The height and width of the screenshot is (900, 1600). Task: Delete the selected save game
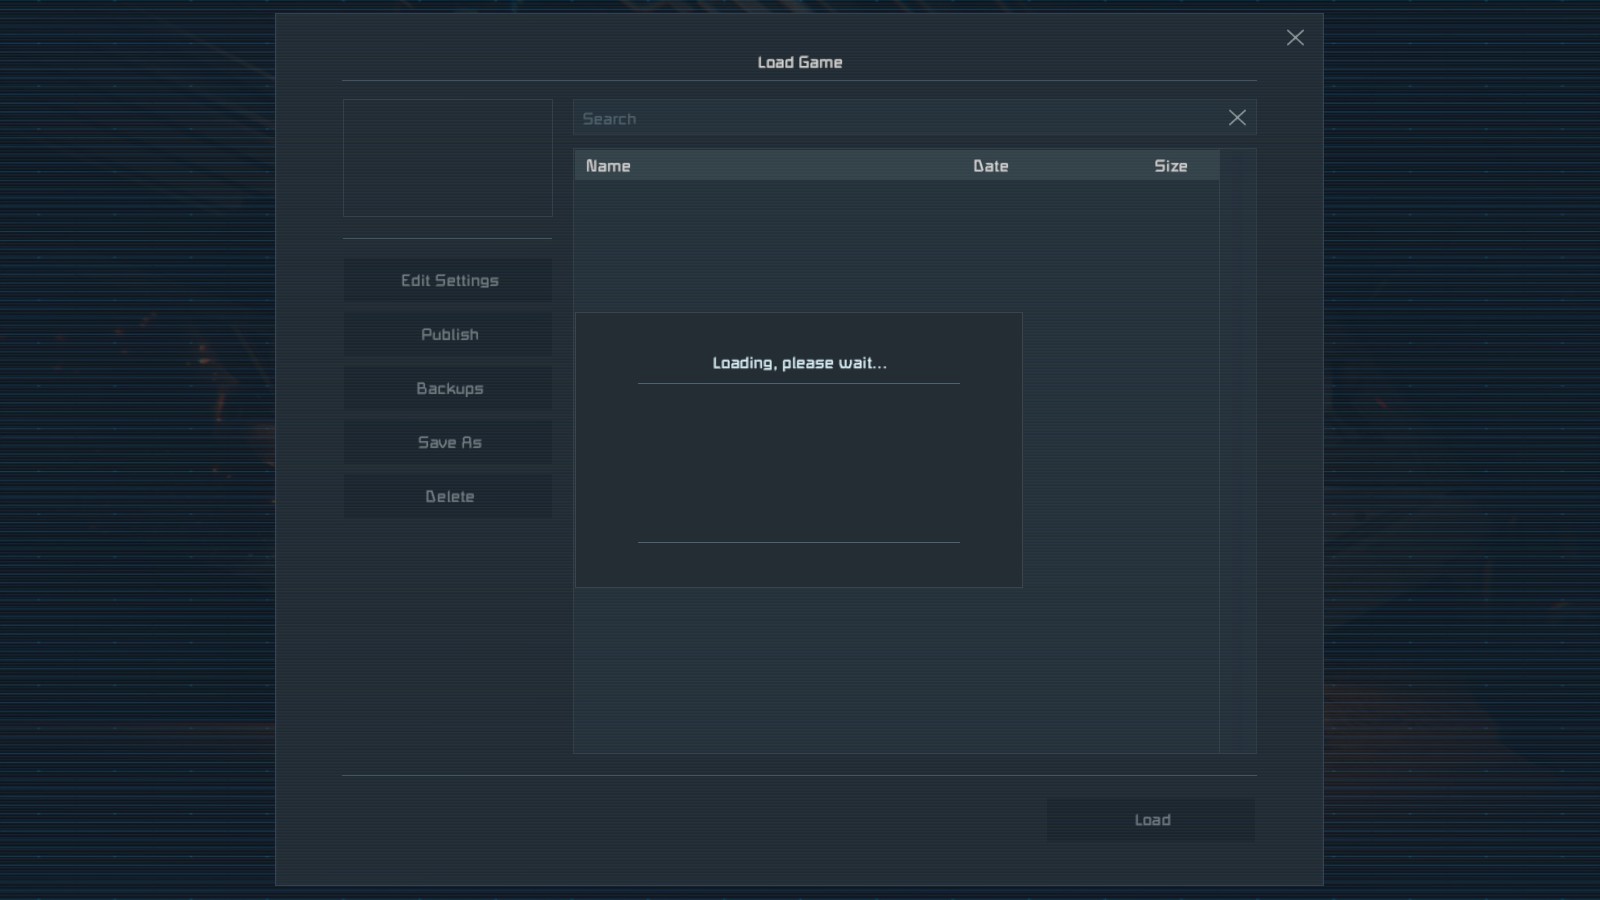pyautogui.click(x=449, y=497)
